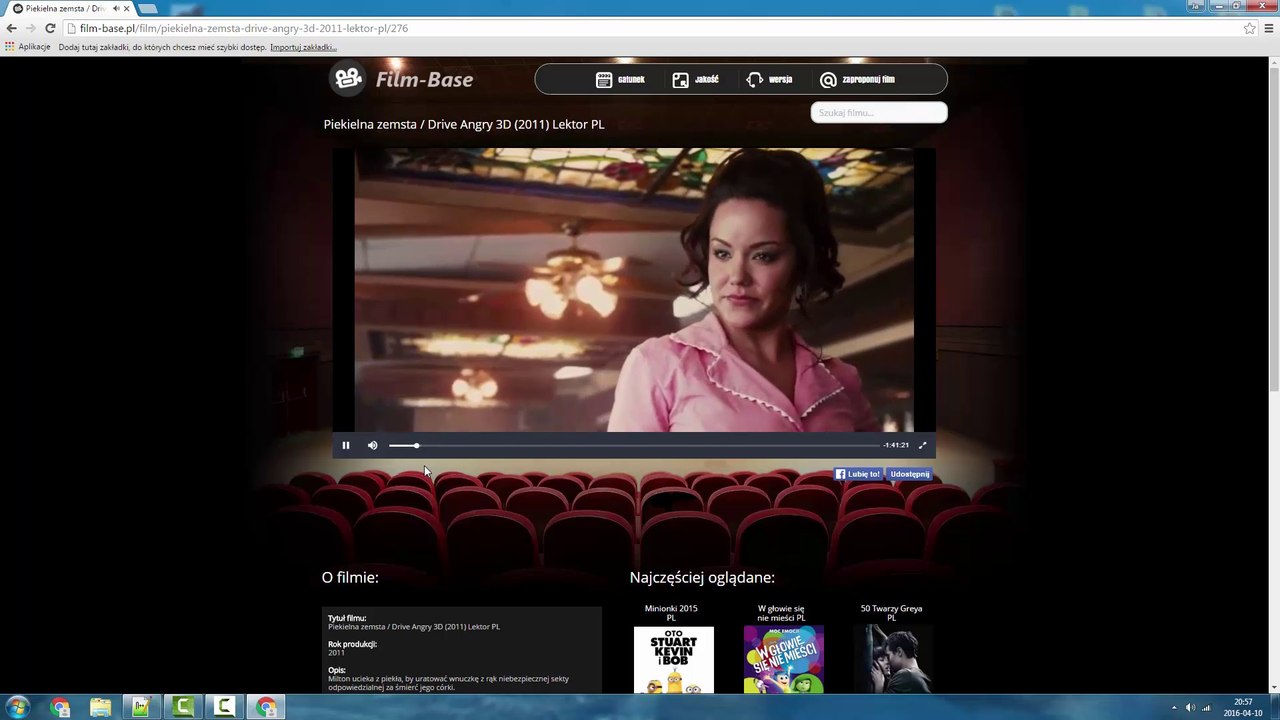The width and height of the screenshot is (1280, 720).
Task: Open the green chart app in taskbar
Action: [x=141, y=707]
